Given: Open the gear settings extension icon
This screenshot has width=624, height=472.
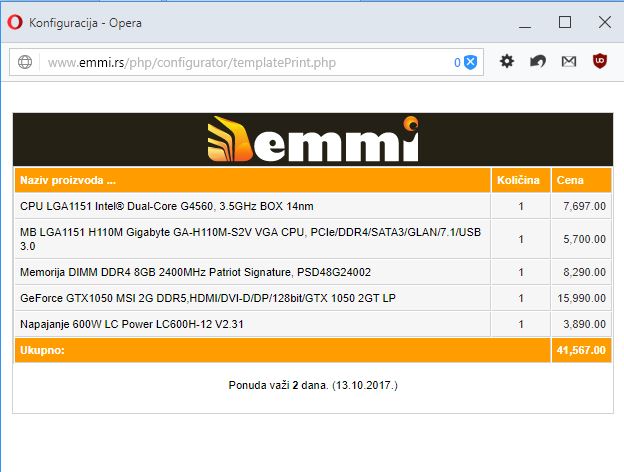Looking at the screenshot, I should point(507,61).
